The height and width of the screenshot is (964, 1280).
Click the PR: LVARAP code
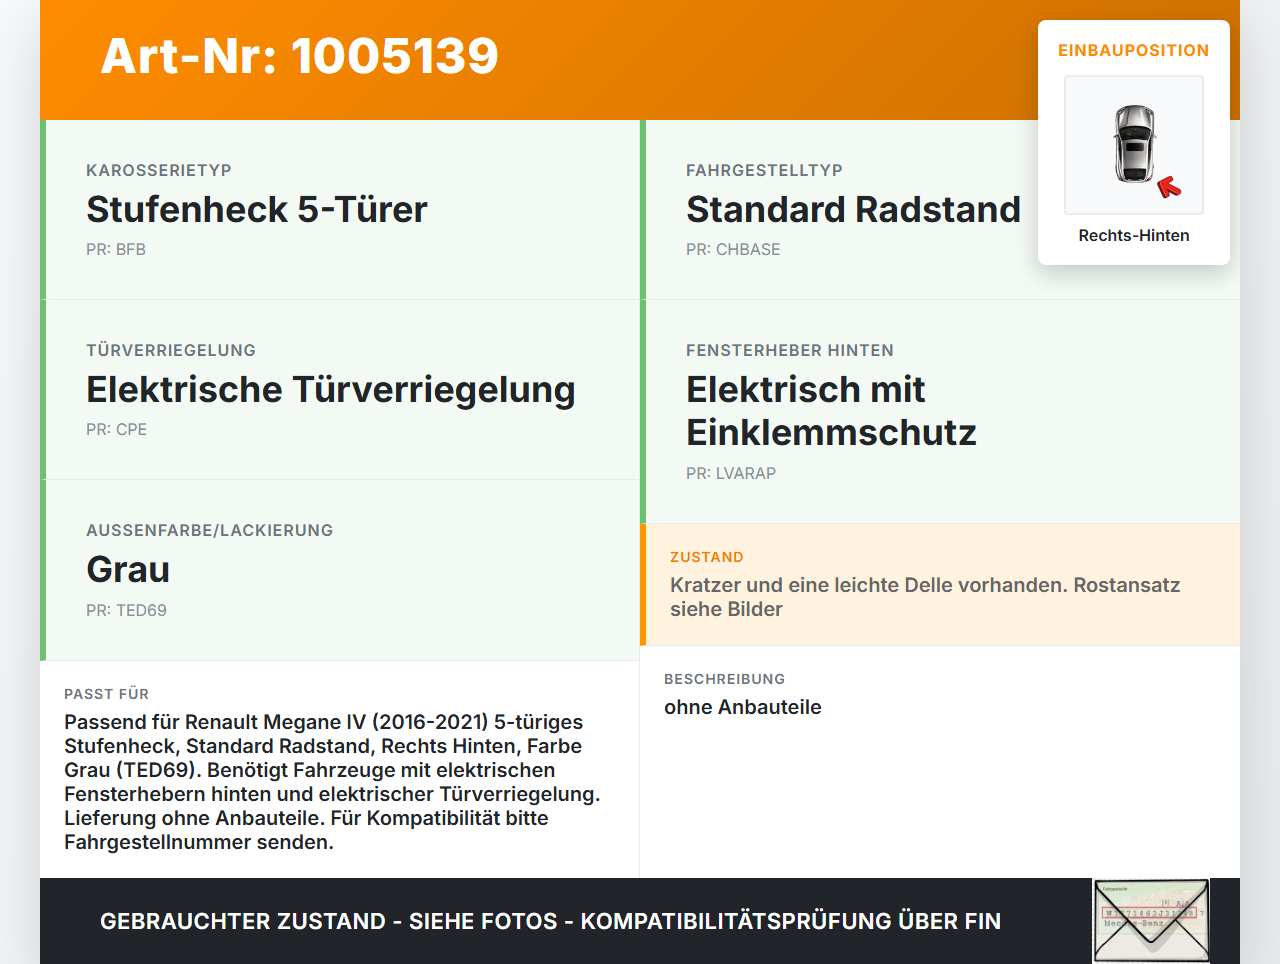point(731,473)
